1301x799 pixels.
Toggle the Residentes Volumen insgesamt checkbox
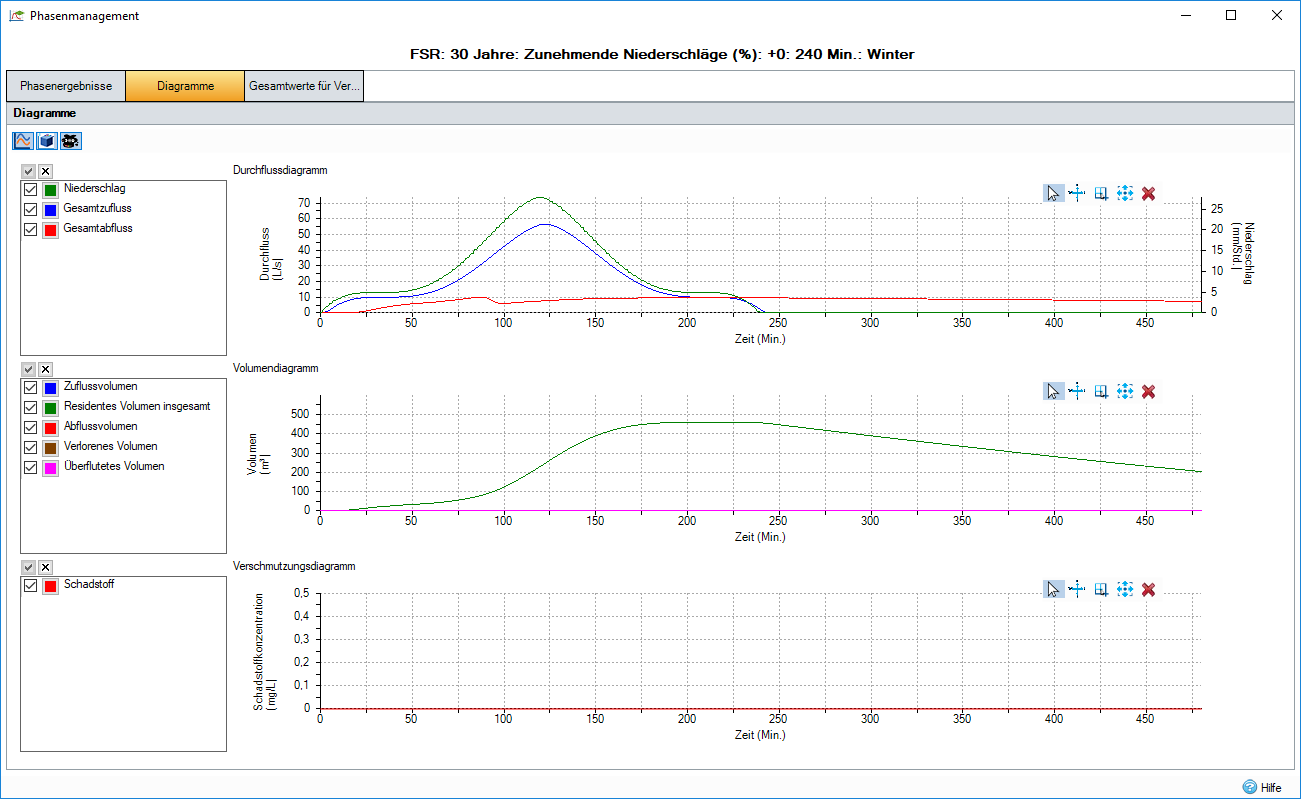30,407
